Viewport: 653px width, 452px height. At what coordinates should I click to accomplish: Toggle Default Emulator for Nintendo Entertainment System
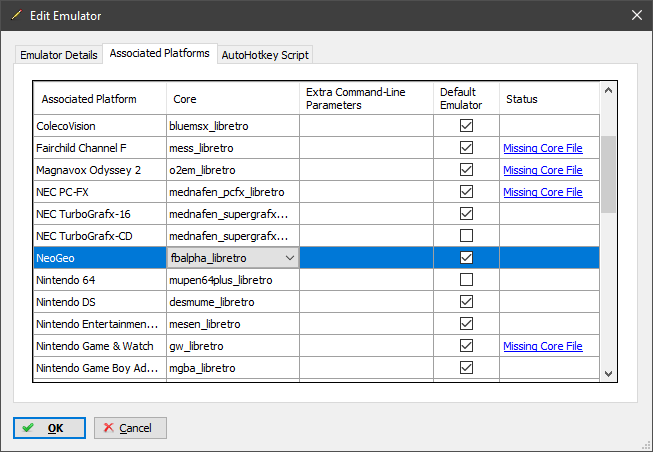[466, 324]
